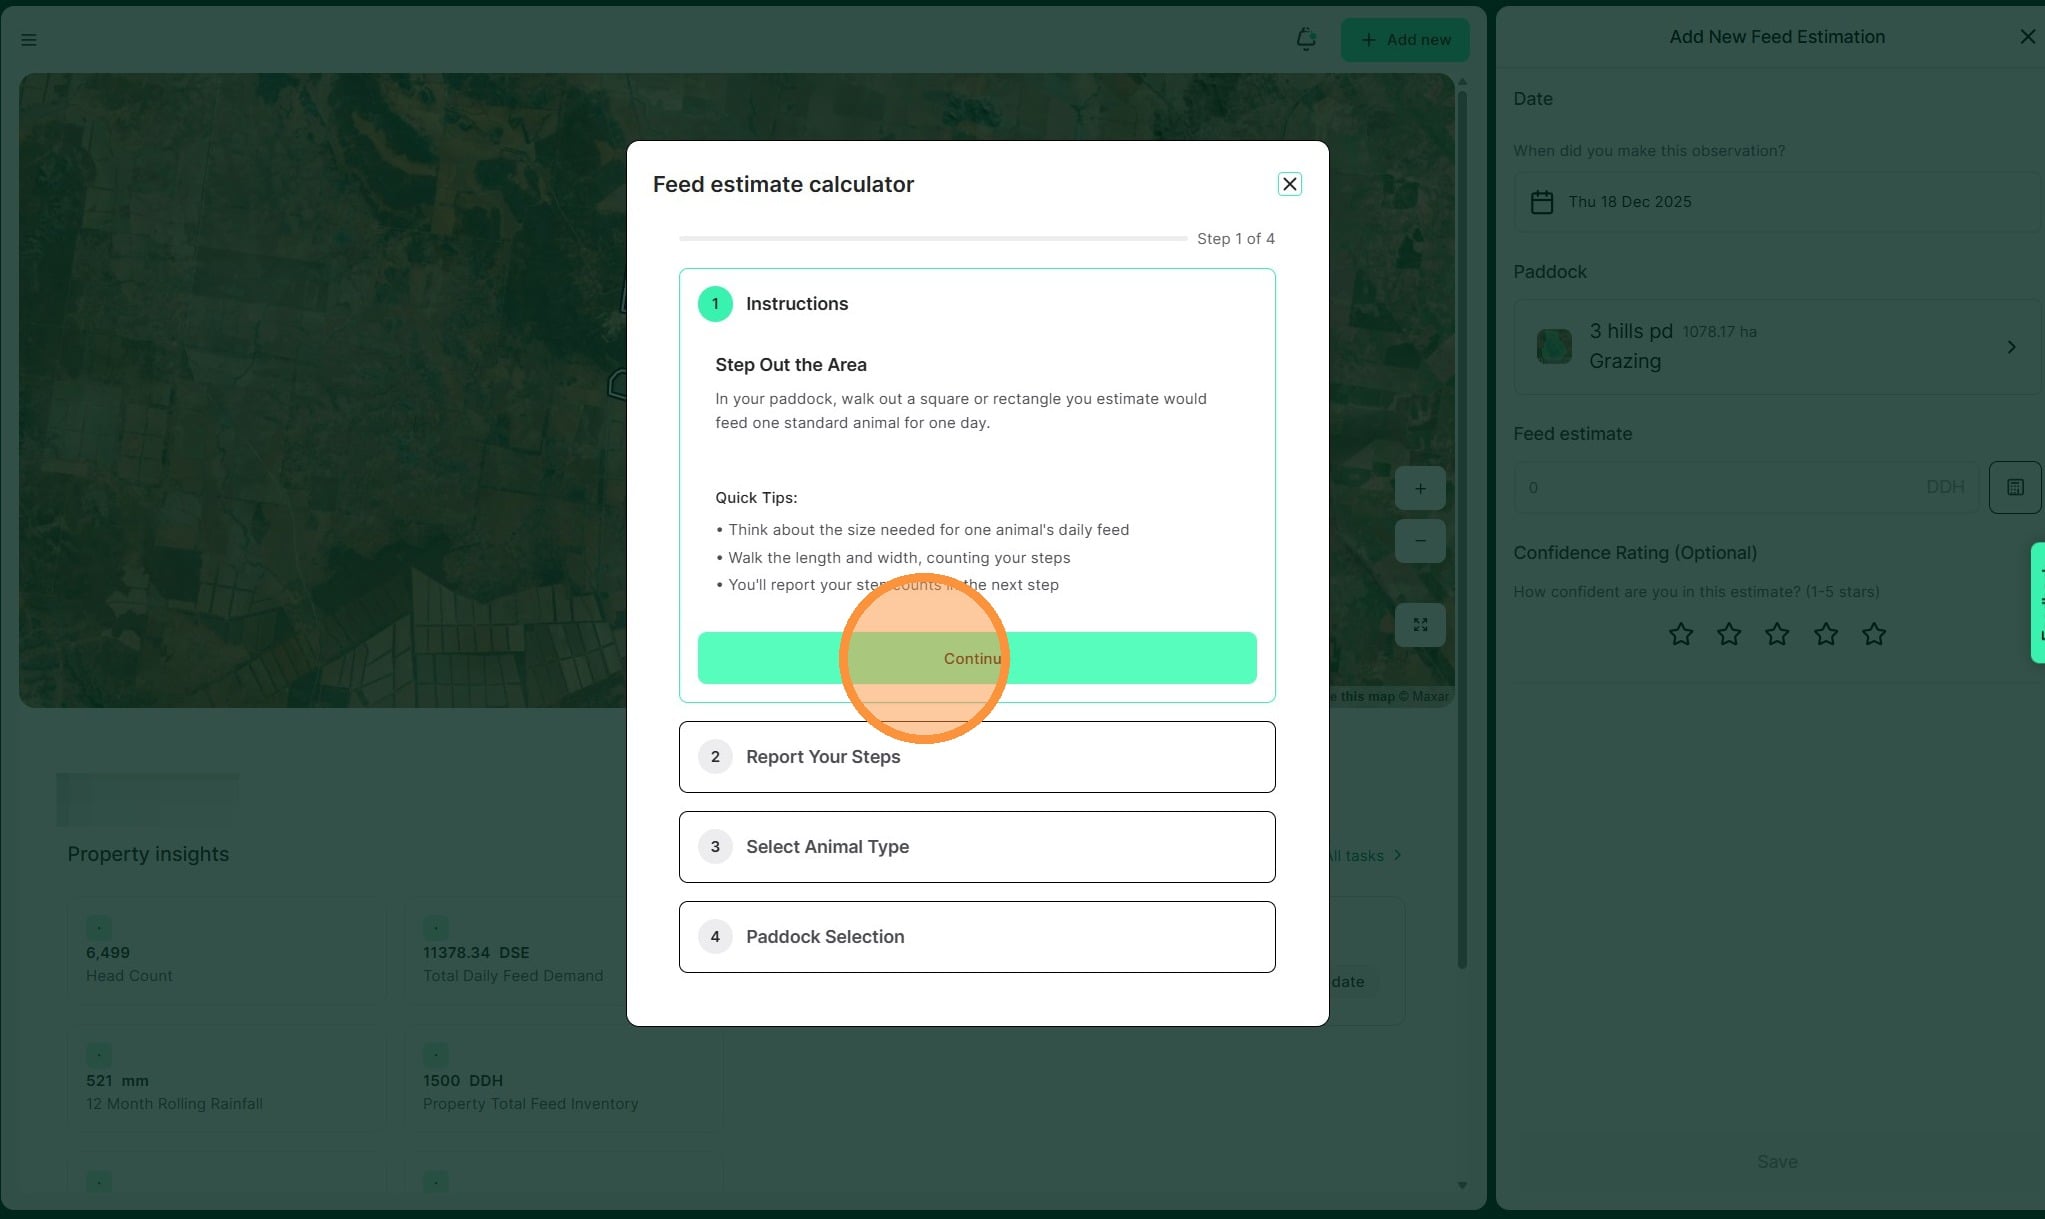
Task: Expand the Report Your Steps section
Action: pyautogui.click(x=976, y=757)
